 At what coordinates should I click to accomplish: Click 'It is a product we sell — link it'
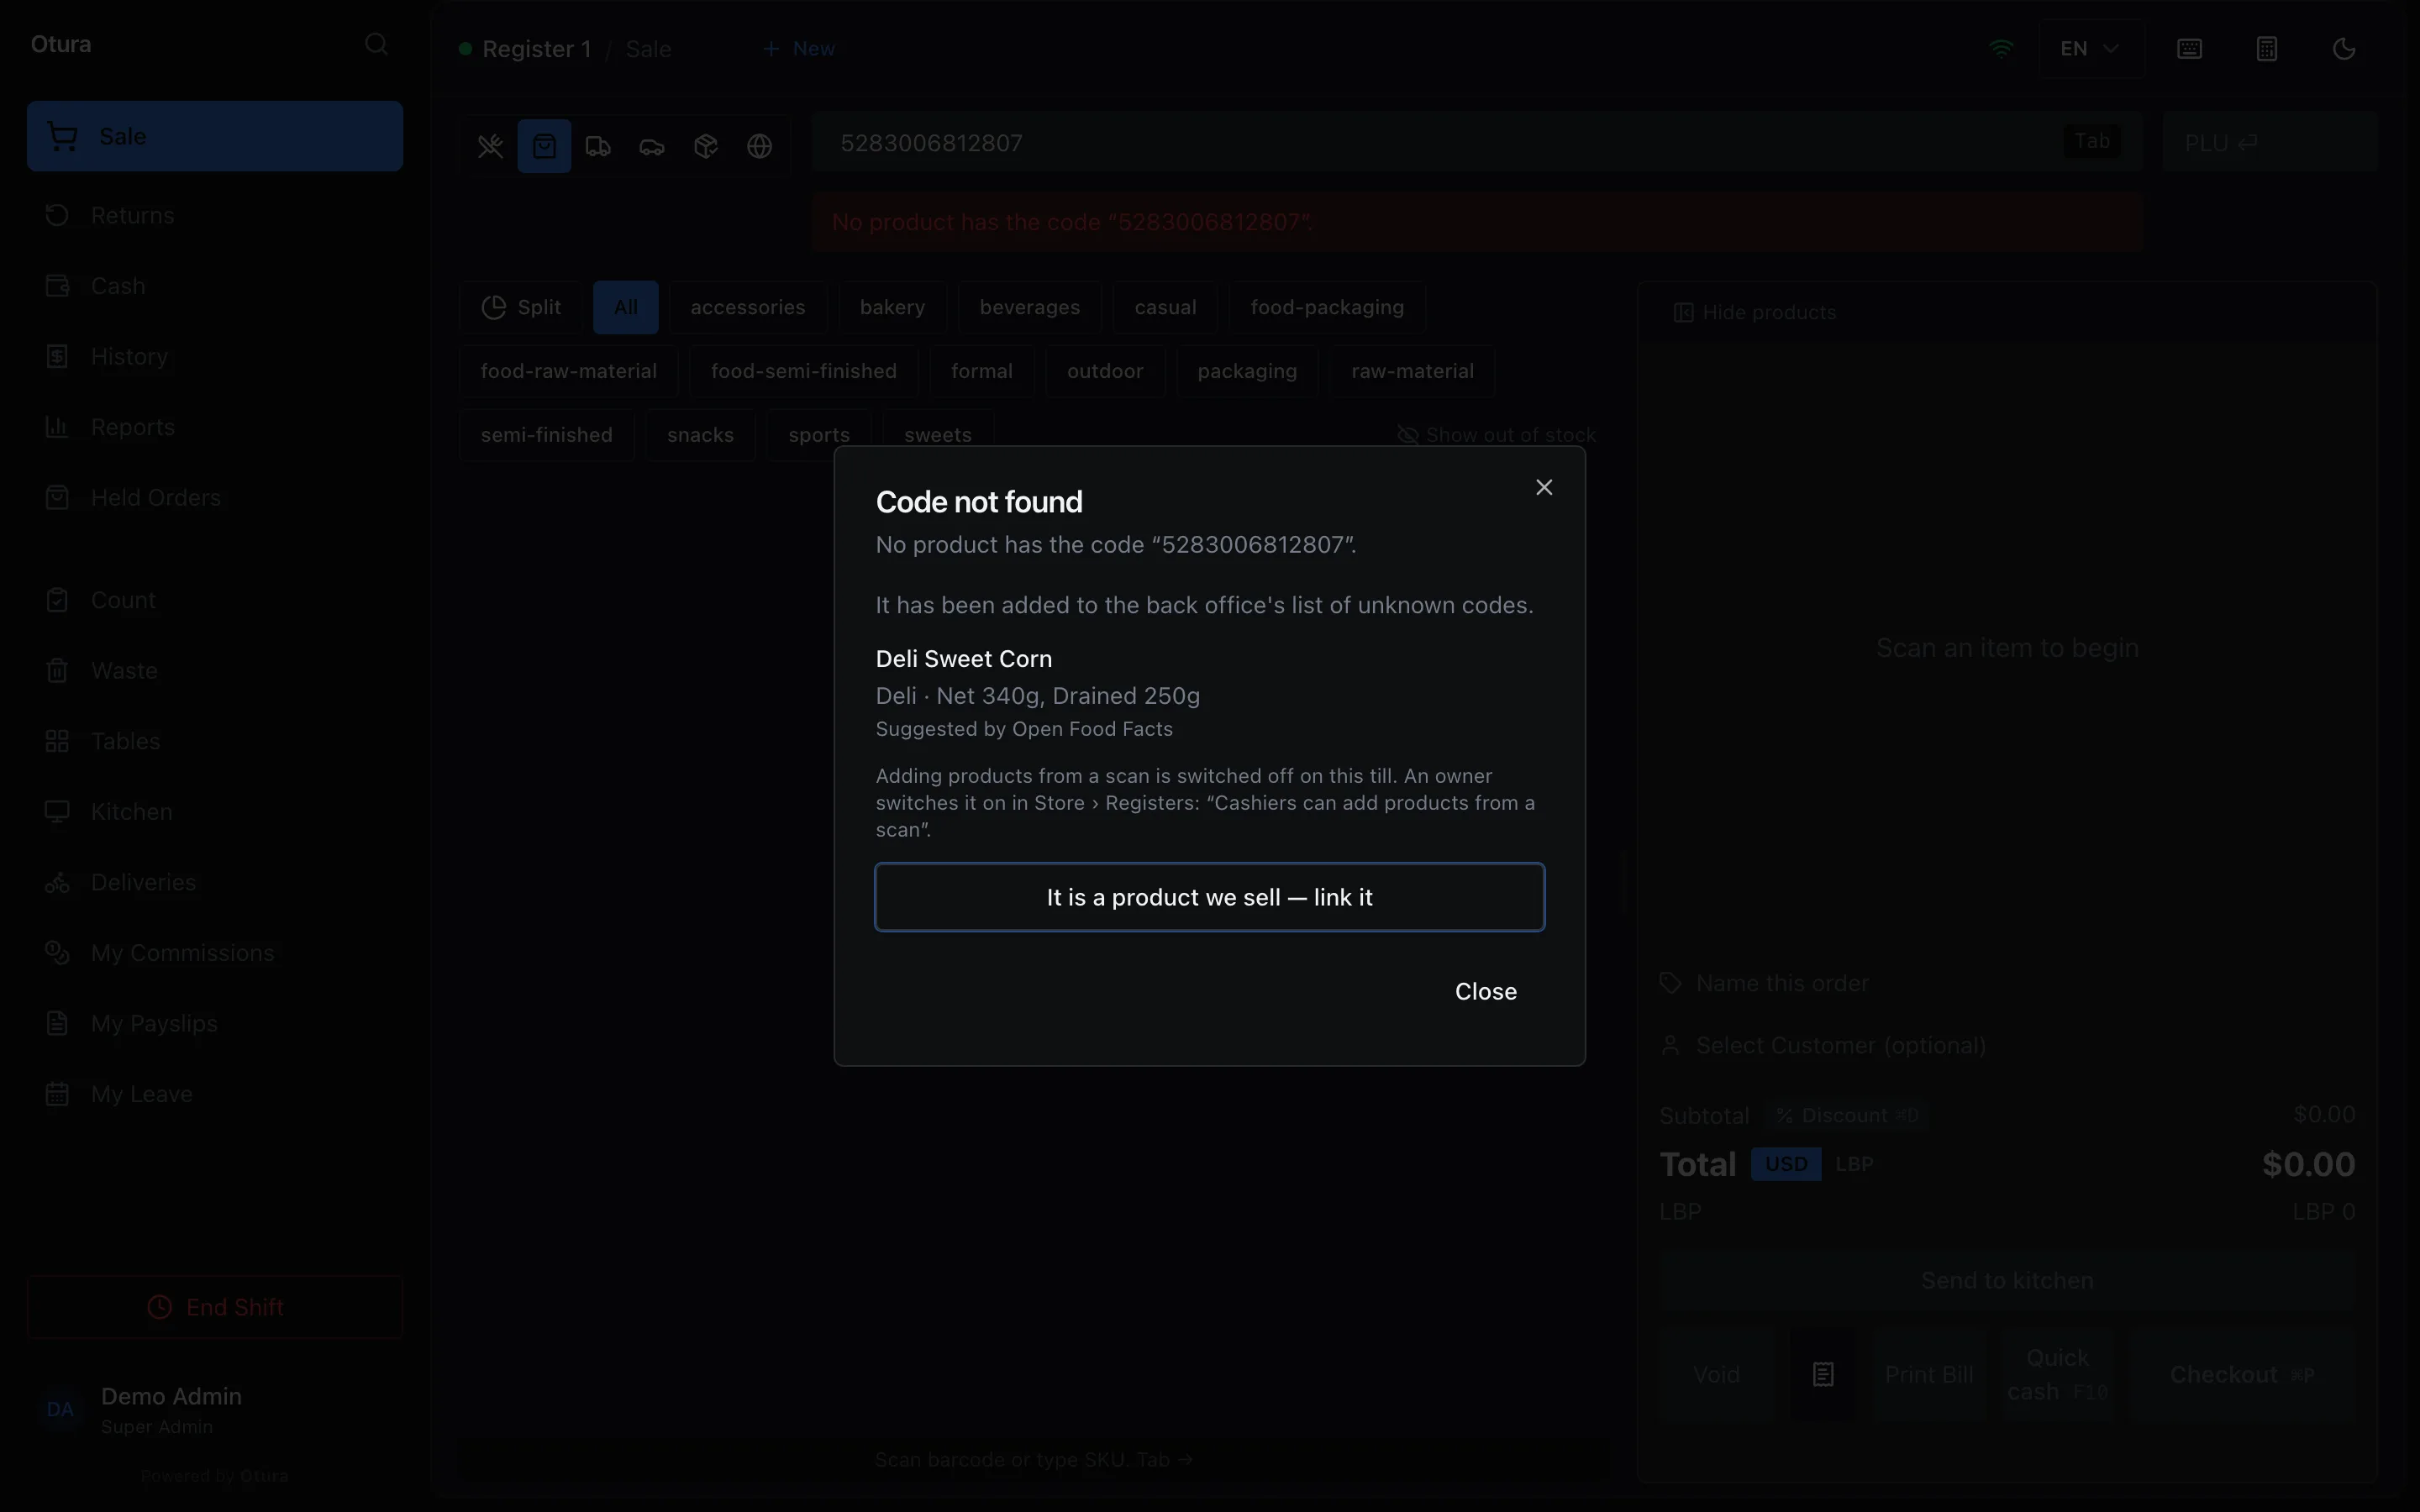(x=1209, y=897)
